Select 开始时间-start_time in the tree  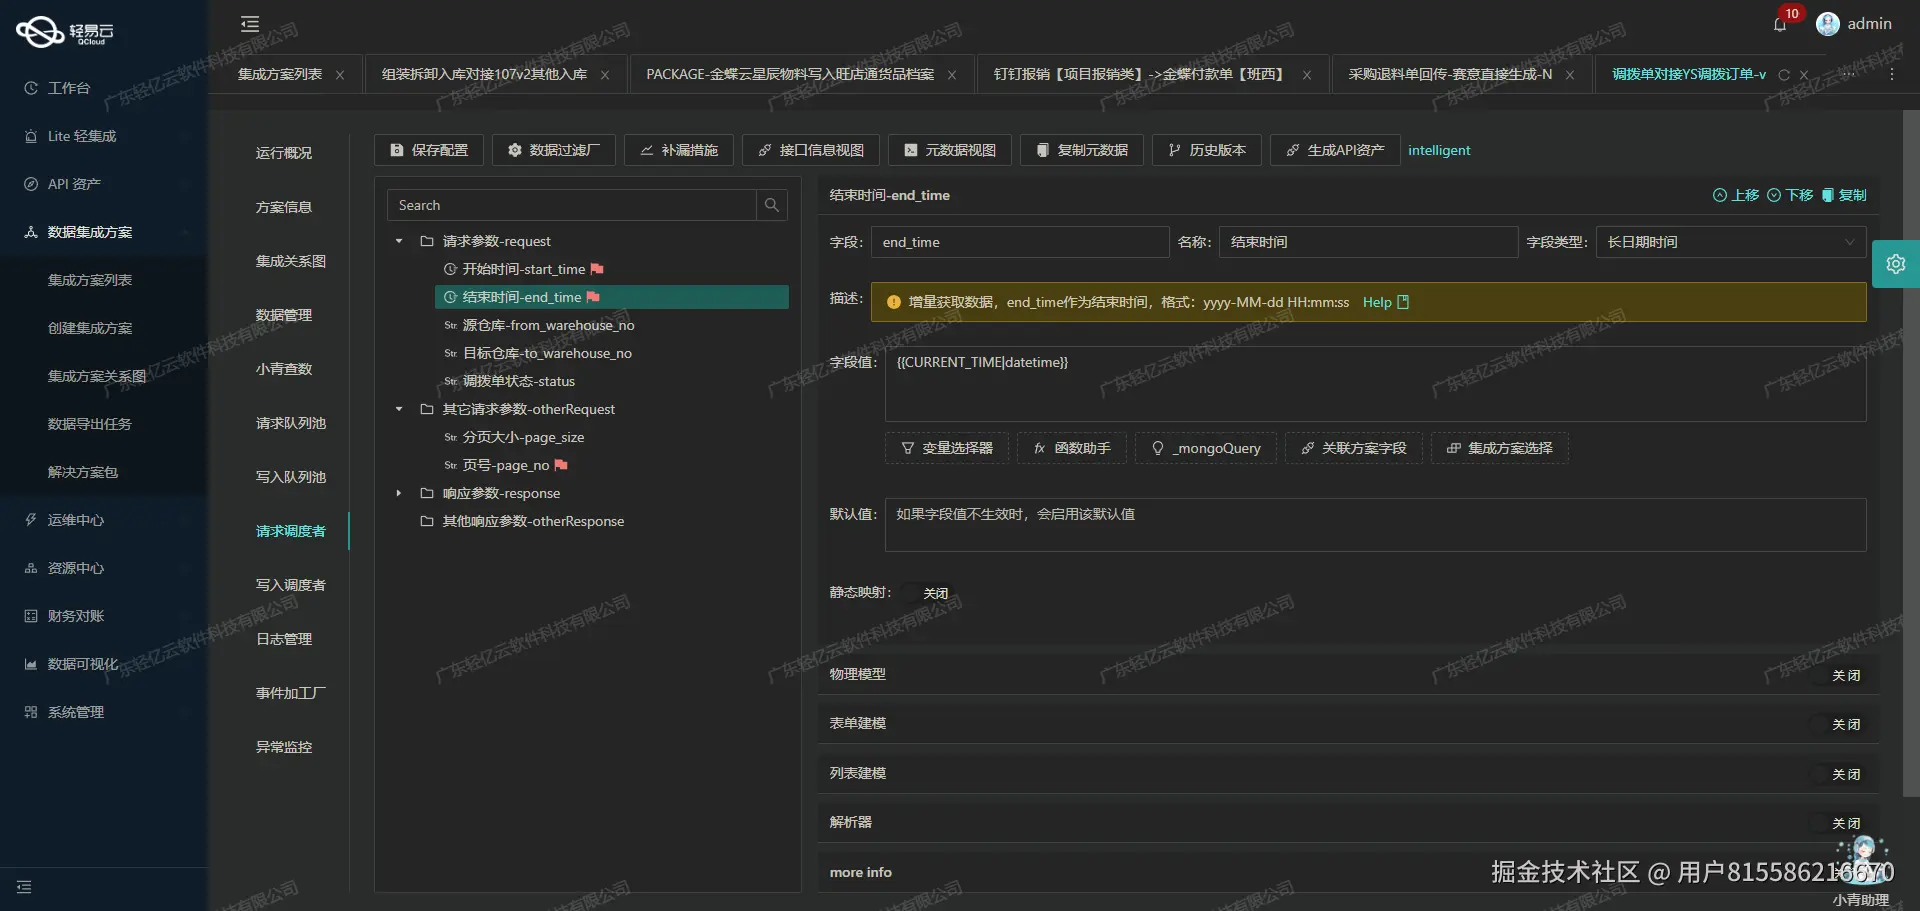pyautogui.click(x=524, y=269)
